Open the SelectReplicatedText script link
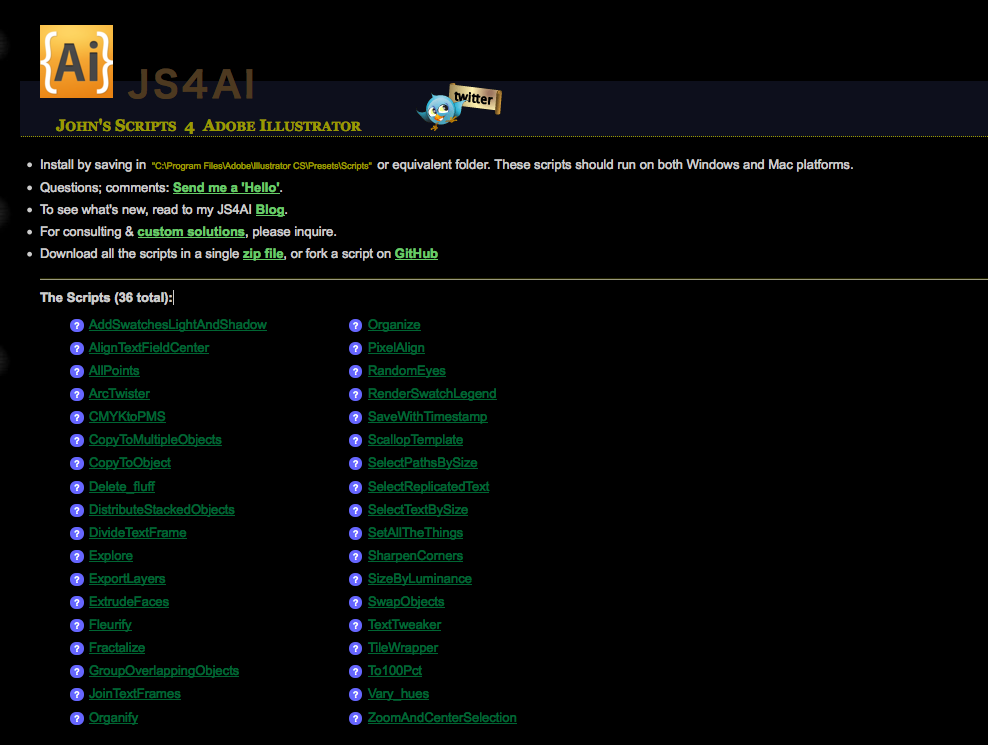 pyautogui.click(x=428, y=487)
